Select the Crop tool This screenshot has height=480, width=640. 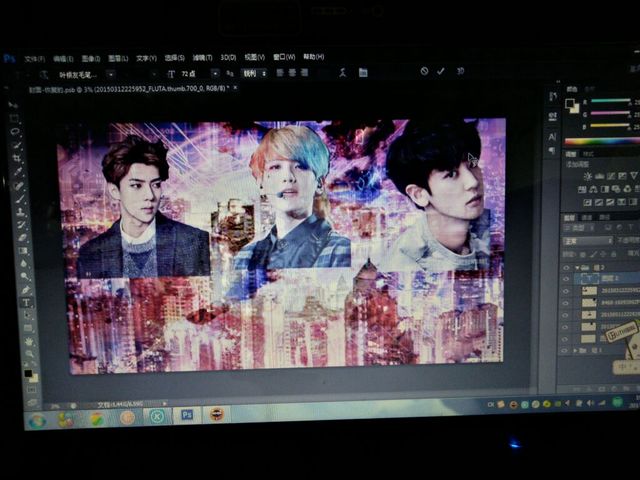tap(17, 158)
